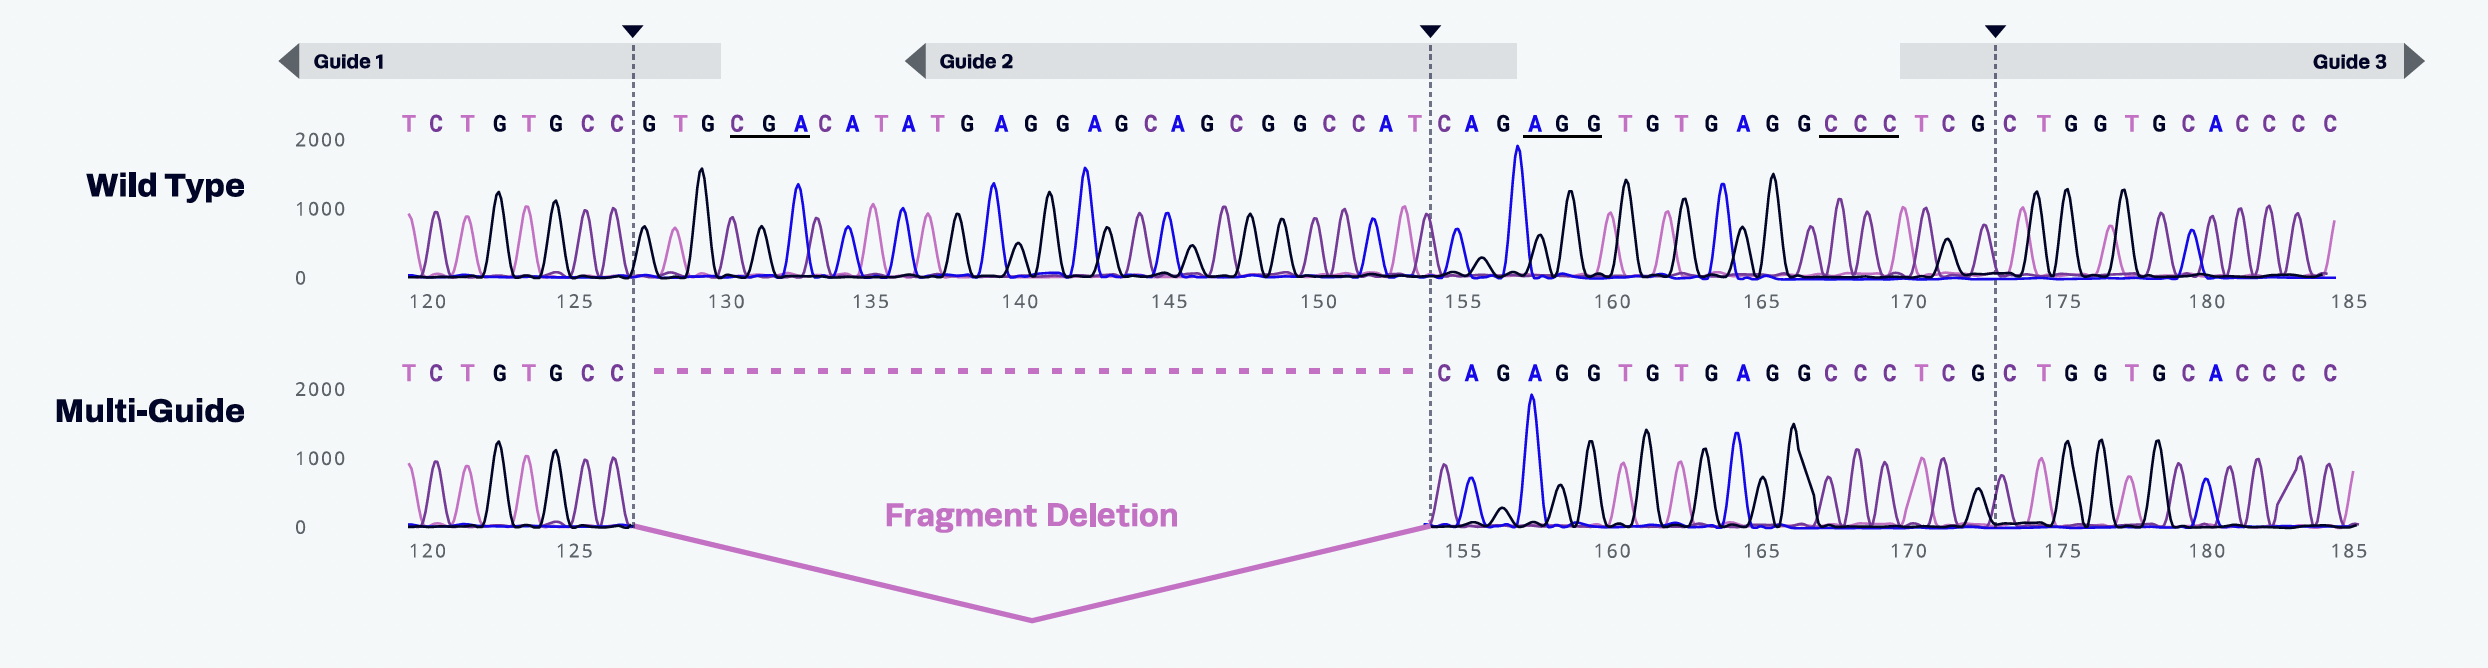Click the 2000 y-axis label for Wild Type
Image resolution: width=2488 pixels, height=668 pixels.
pyautogui.click(x=320, y=140)
